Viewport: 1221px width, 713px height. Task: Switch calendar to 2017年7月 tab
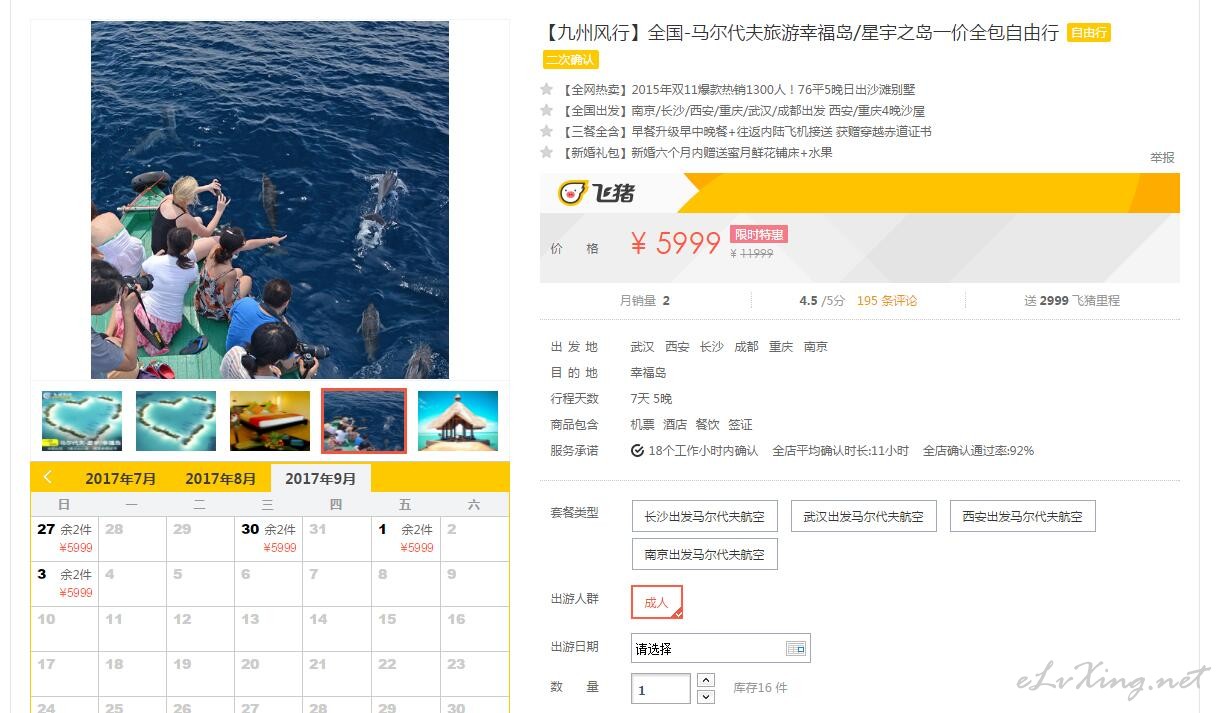[121, 478]
